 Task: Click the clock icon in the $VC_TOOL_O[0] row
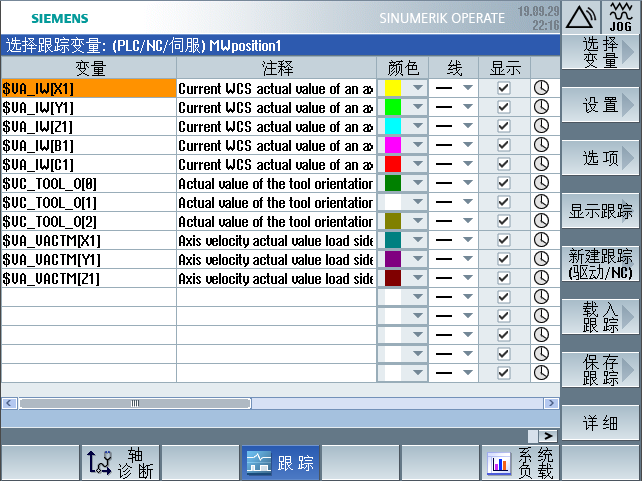(541, 183)
